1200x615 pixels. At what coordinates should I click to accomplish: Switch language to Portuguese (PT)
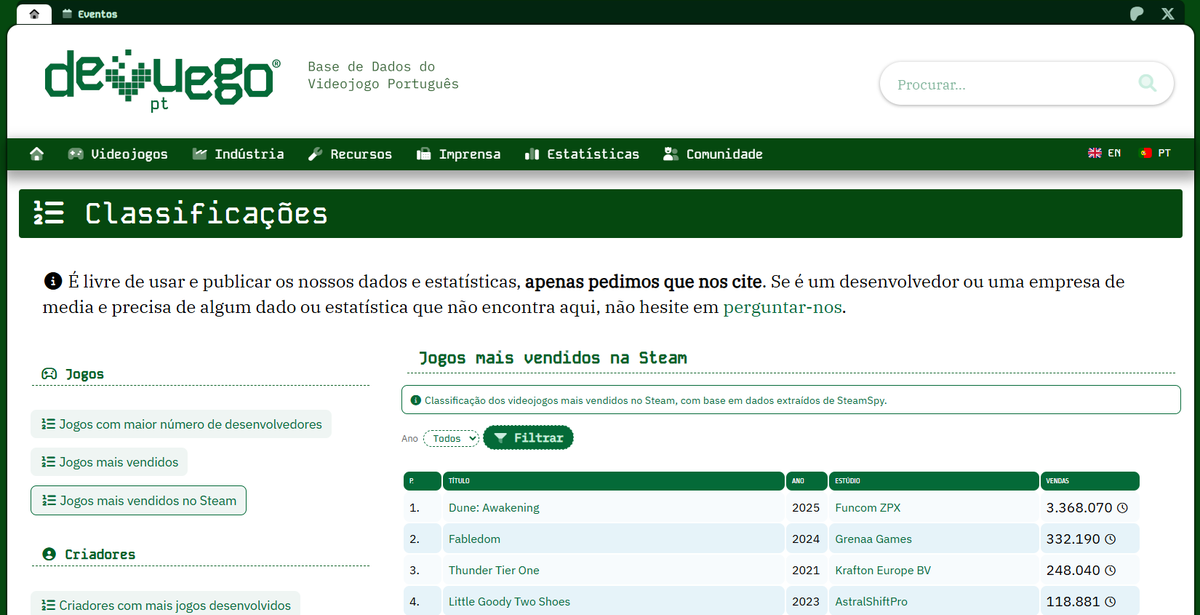(x=1155, y=153)
